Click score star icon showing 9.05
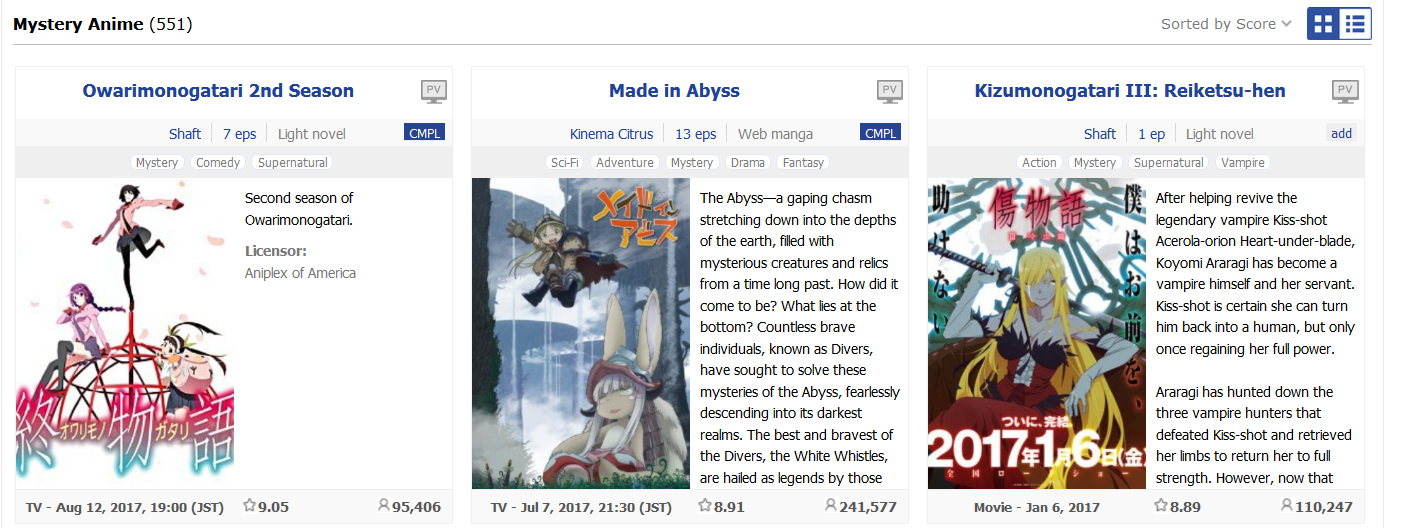Image resolution: width=1401 pixels, height=528 pixels. coord(249,506)
